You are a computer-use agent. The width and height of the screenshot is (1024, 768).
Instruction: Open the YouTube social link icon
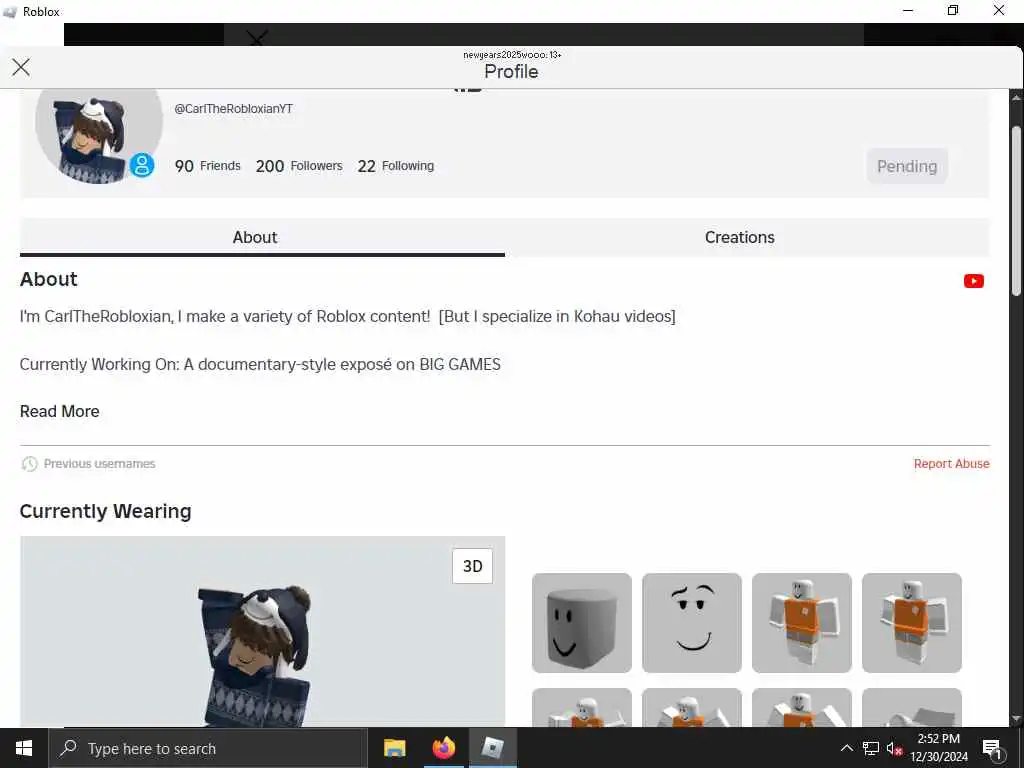pyautogui.click(x=973, y=281)
